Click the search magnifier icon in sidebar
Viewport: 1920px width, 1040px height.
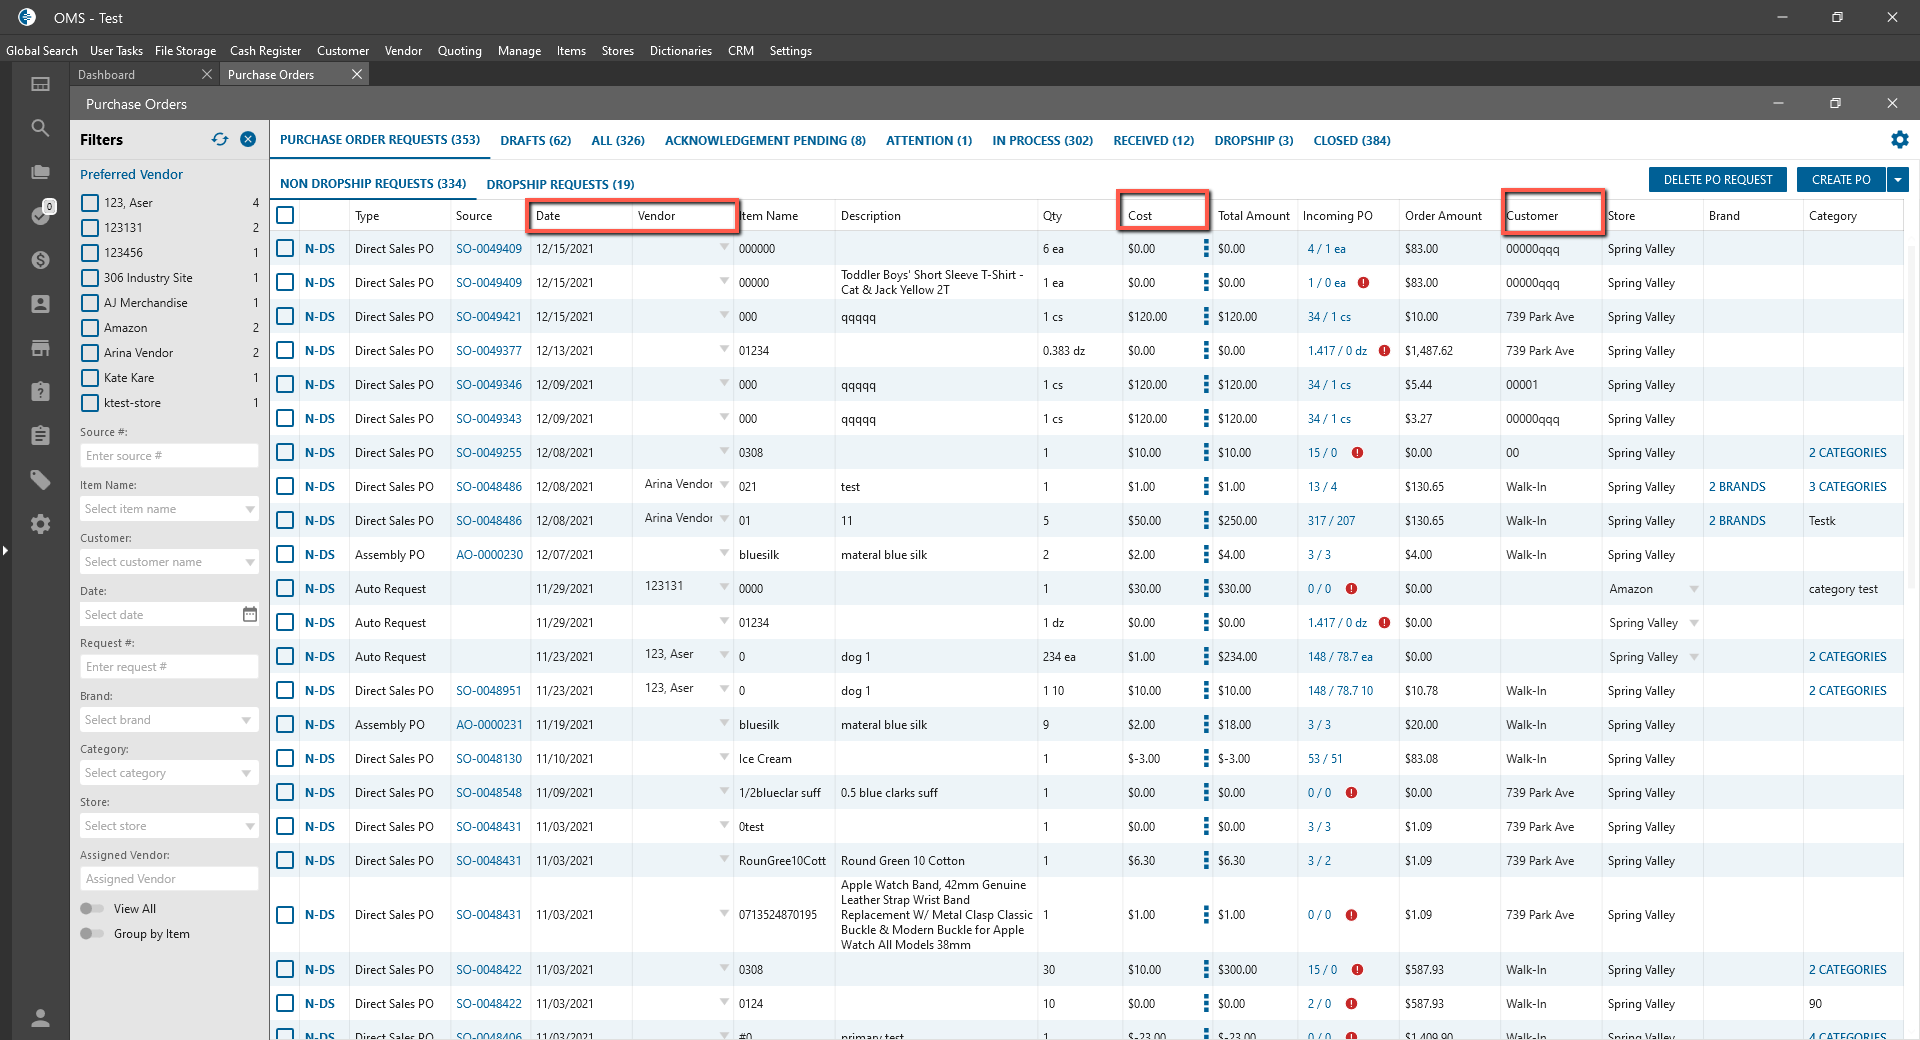click(x=40, y=128)
